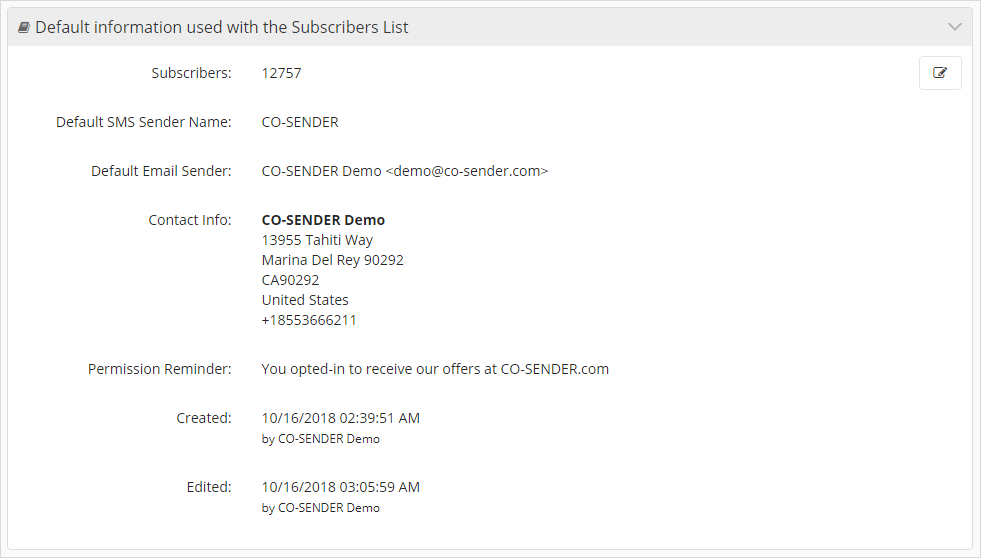Click the edit pencil icon button
Image resolution: width=981 pixels, height=558 pixels.
tap(940, 73)
